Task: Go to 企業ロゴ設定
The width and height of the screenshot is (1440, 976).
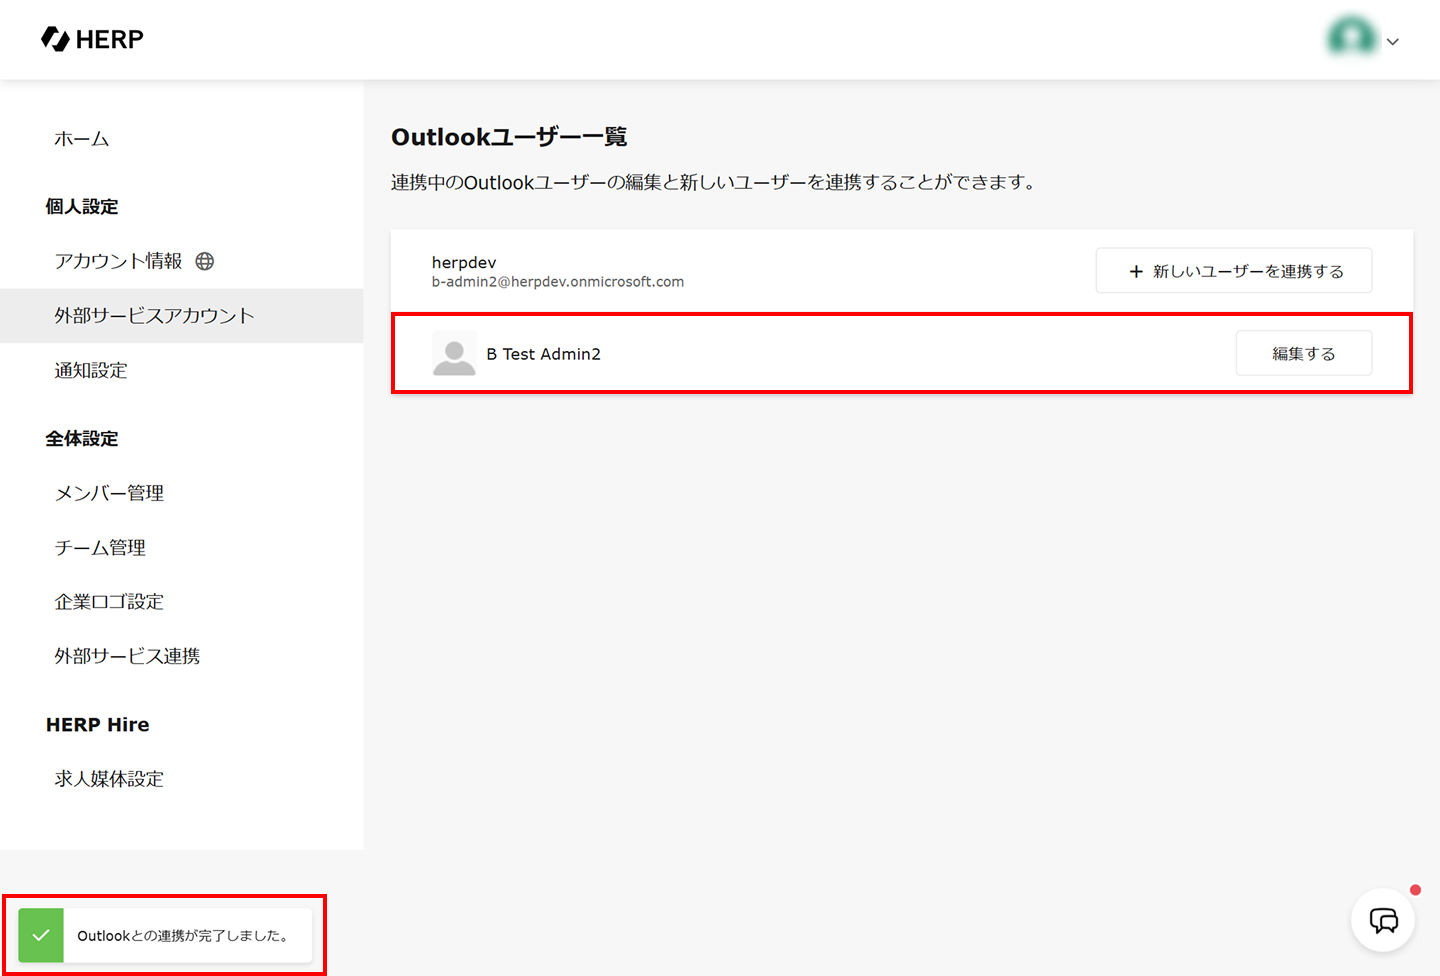Action: pos(109,601)
